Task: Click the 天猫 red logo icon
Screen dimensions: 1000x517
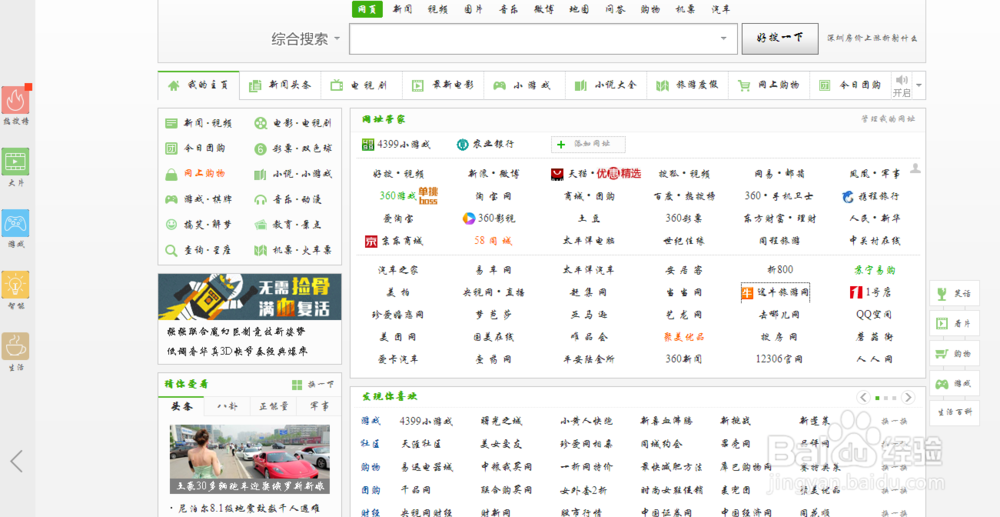Action: pos(557,173)
